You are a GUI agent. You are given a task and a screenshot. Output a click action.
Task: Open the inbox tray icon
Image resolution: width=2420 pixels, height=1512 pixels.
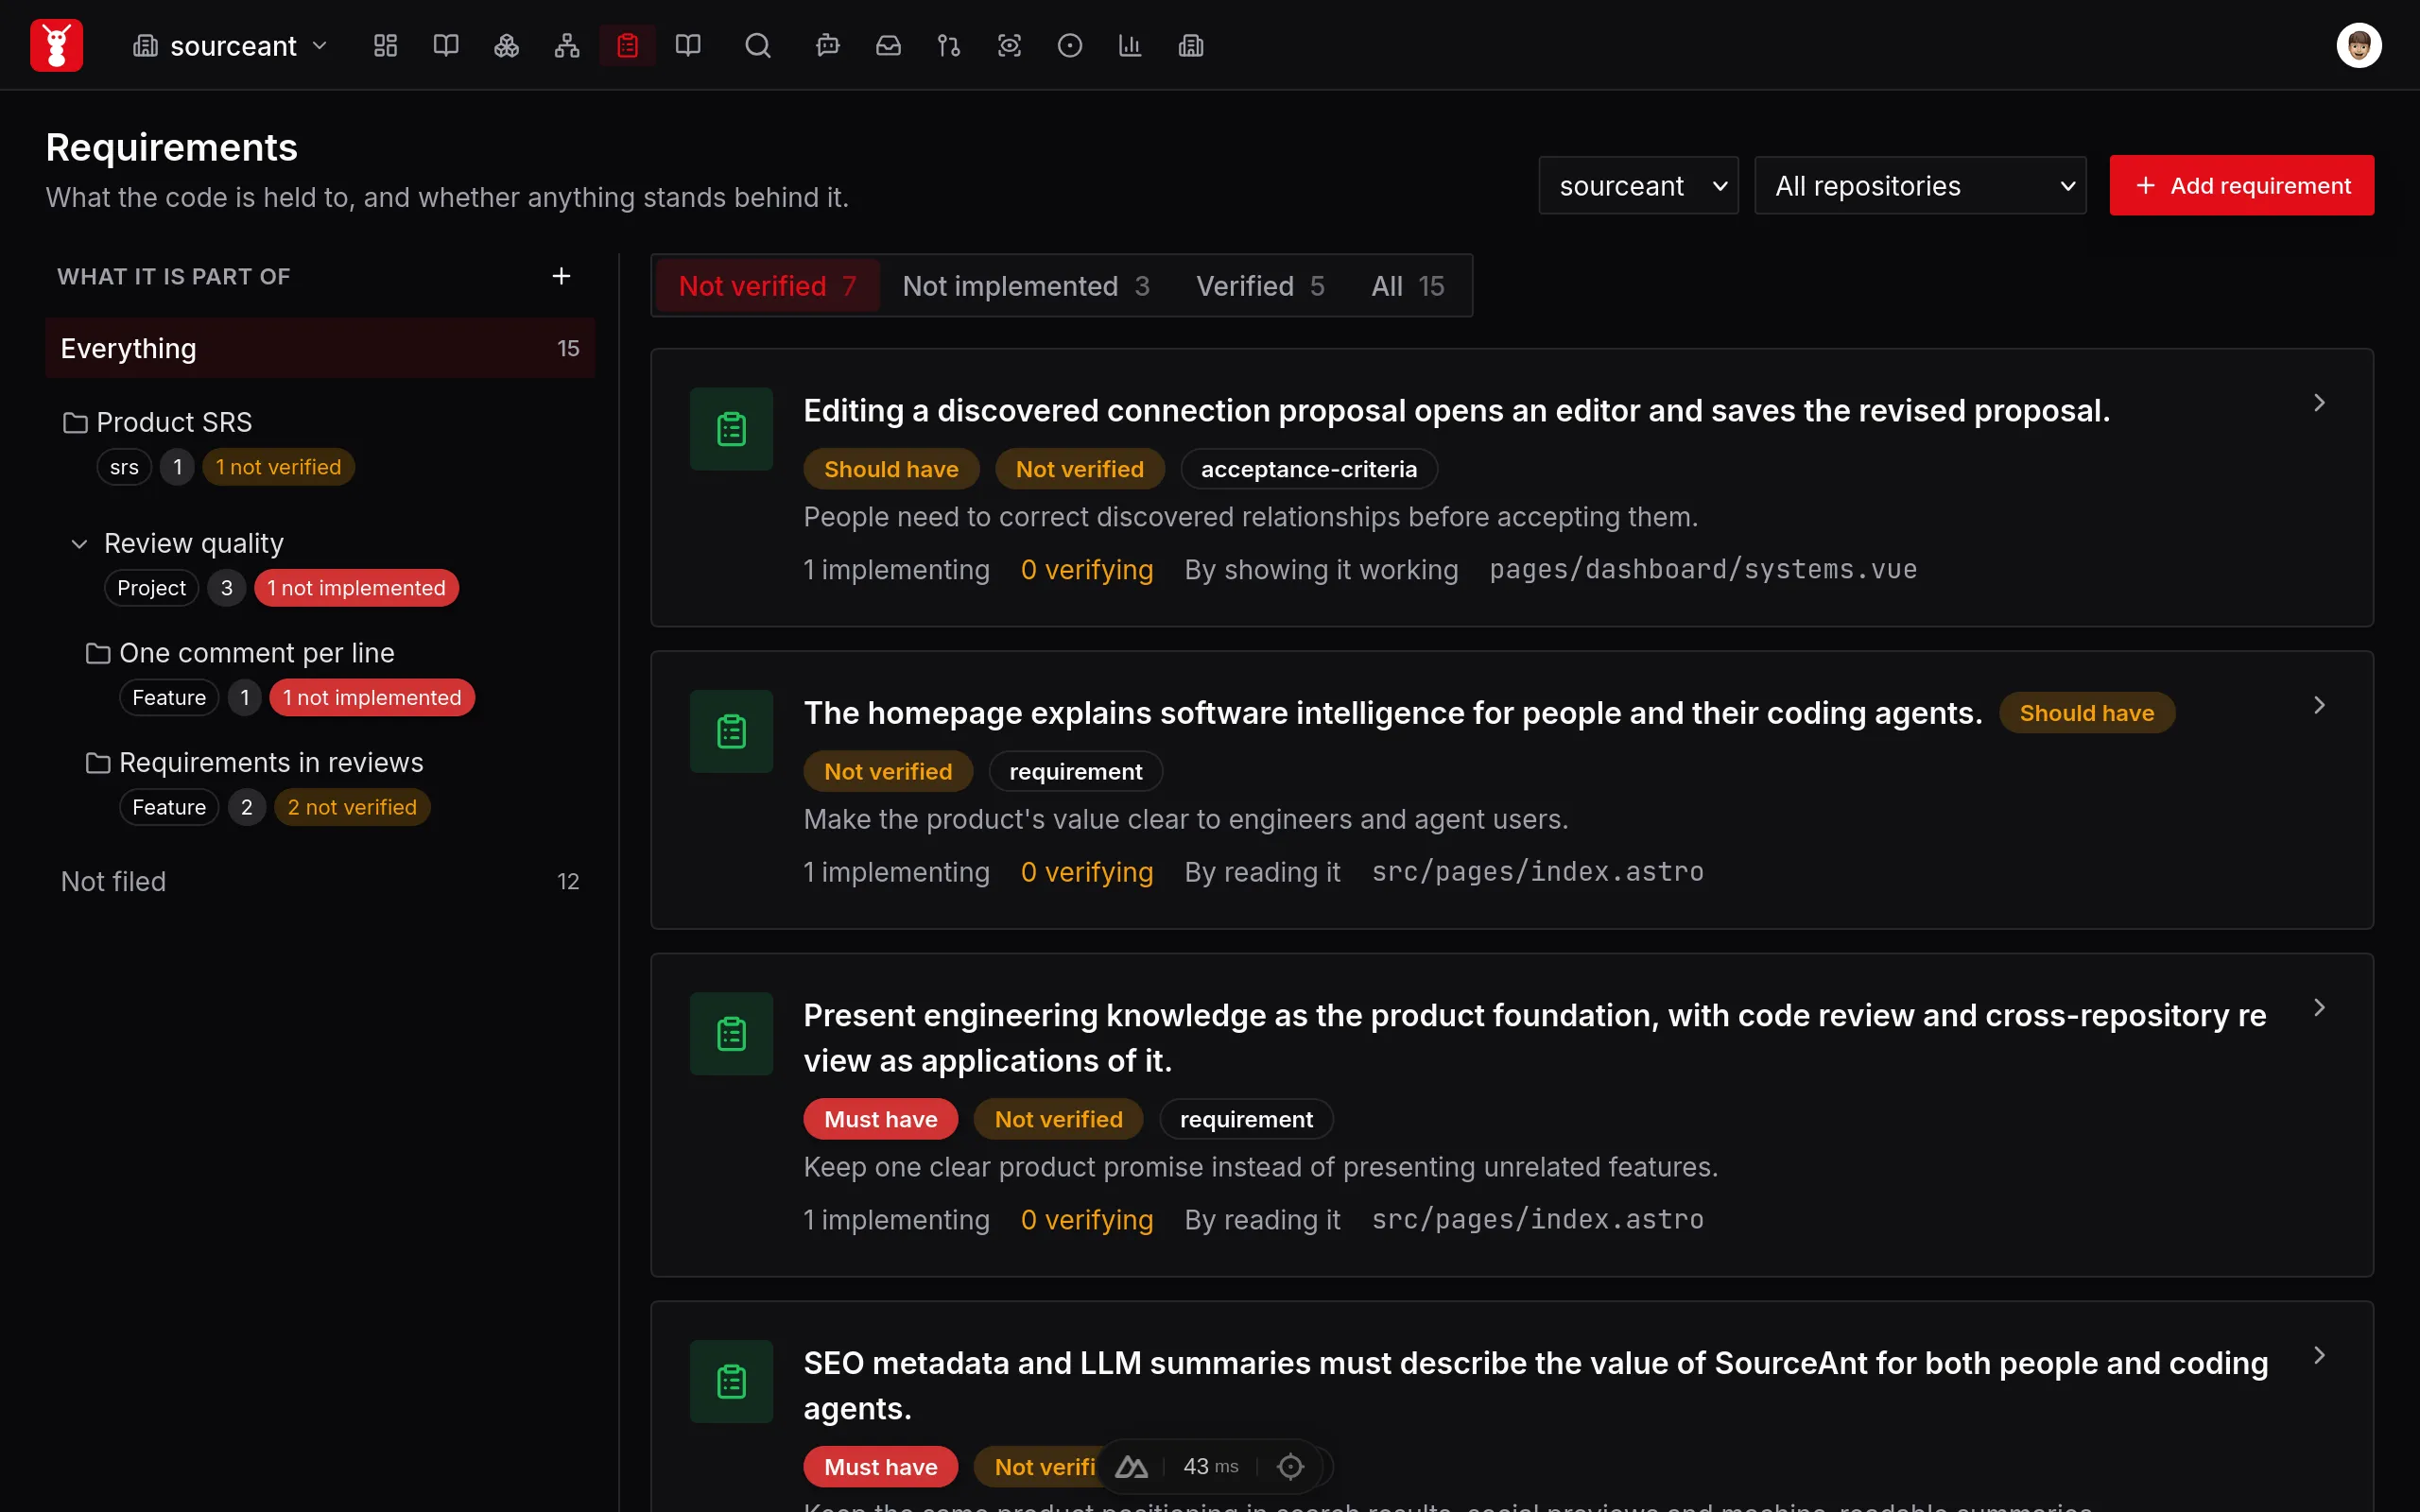click(888, 45)
